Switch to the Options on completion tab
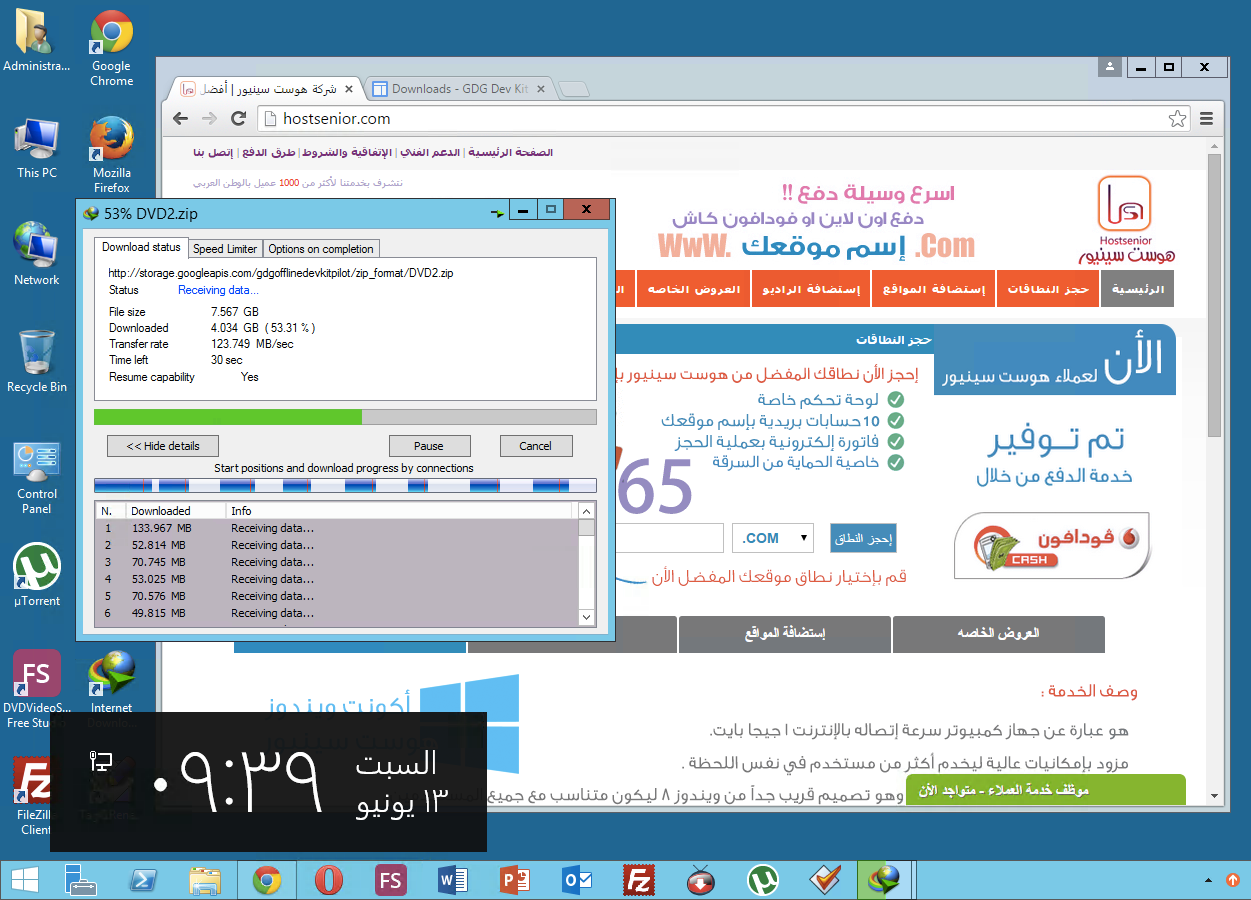This screenshot has width=1251, height=900. click(321, 249)
